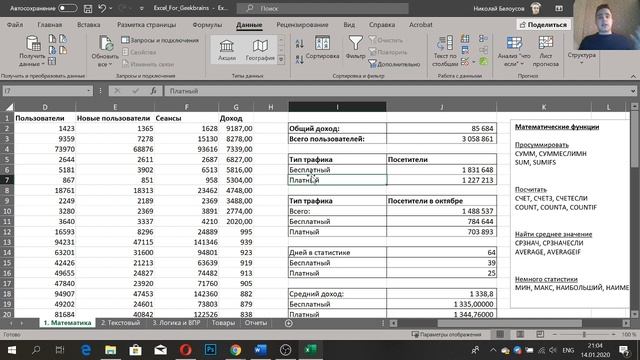
Task: Switch to Normal view icon
Action: pos(500,334)
